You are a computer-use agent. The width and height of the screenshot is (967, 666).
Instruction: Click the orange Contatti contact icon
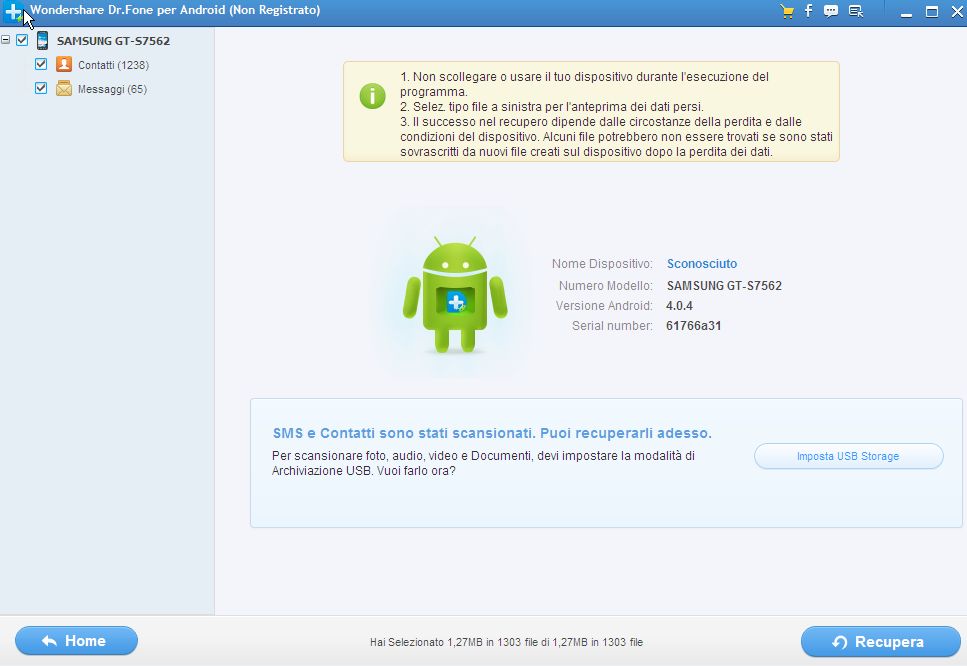(64, 64)
